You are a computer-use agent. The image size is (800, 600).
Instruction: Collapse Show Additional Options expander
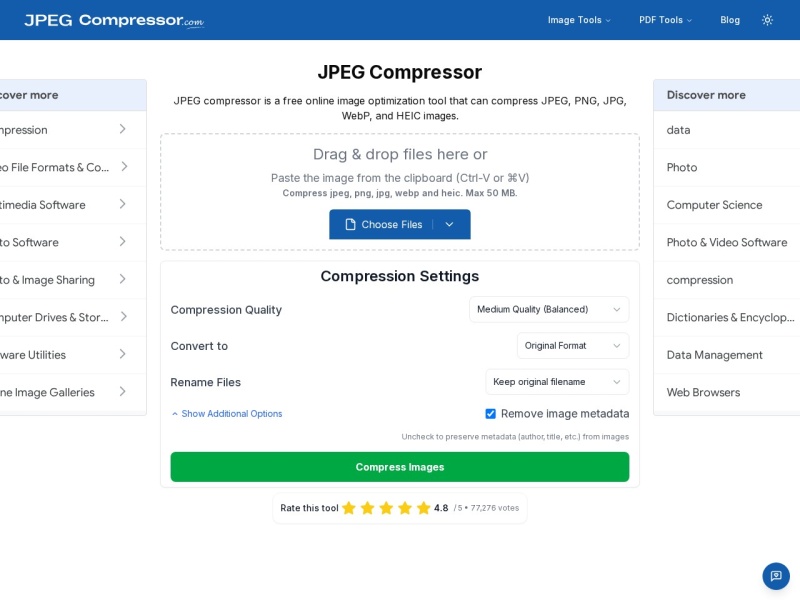click(x=227, y=414)
